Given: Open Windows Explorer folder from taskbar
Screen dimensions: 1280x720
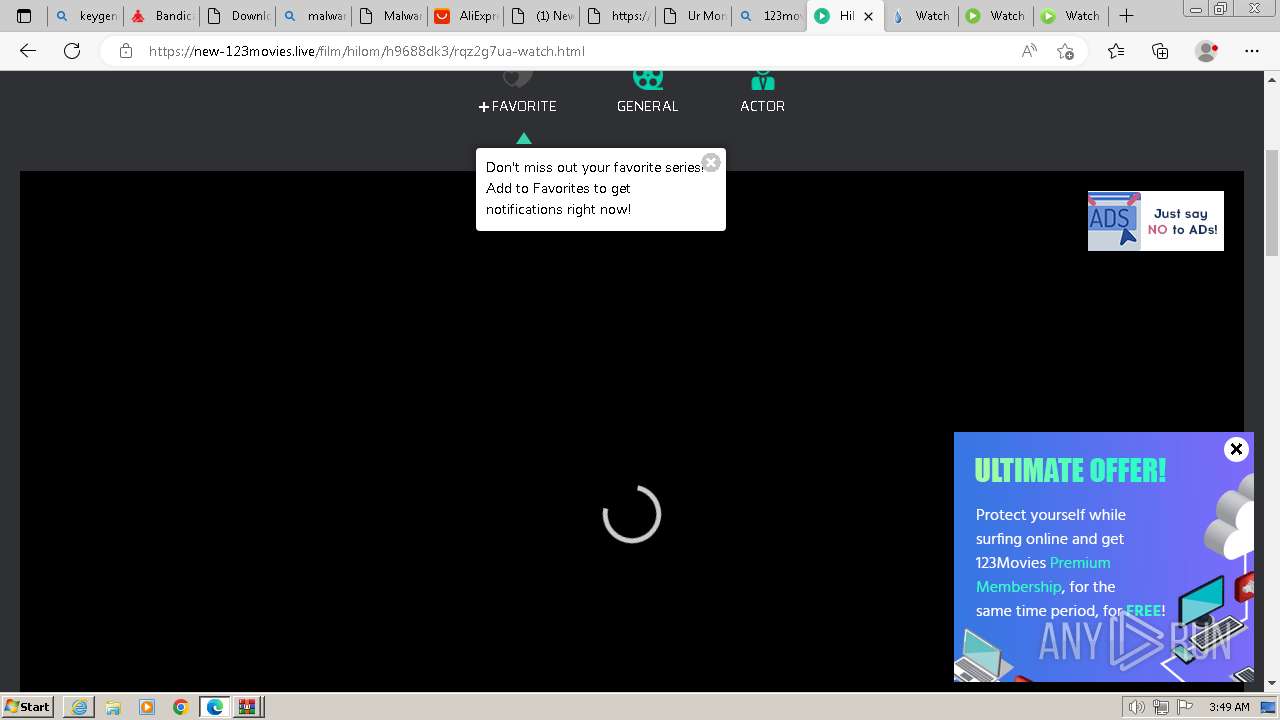Looking at the screenshot, I should (113, 707).
